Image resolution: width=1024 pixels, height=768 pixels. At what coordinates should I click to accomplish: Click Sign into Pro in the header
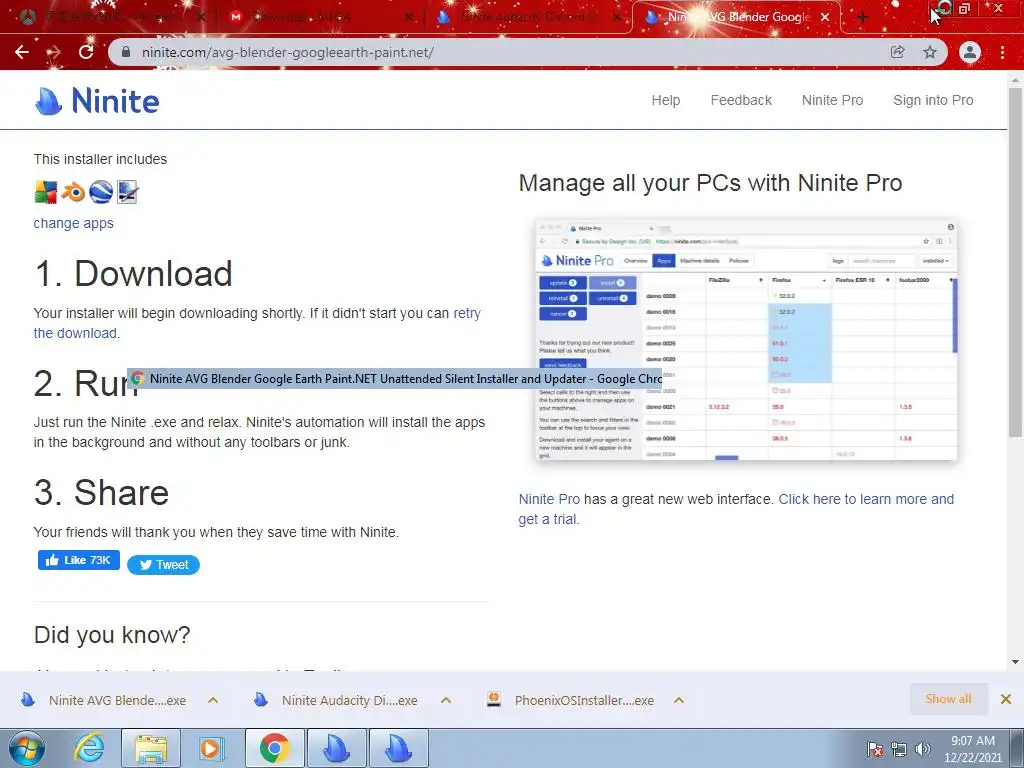(x=933, y=100)
